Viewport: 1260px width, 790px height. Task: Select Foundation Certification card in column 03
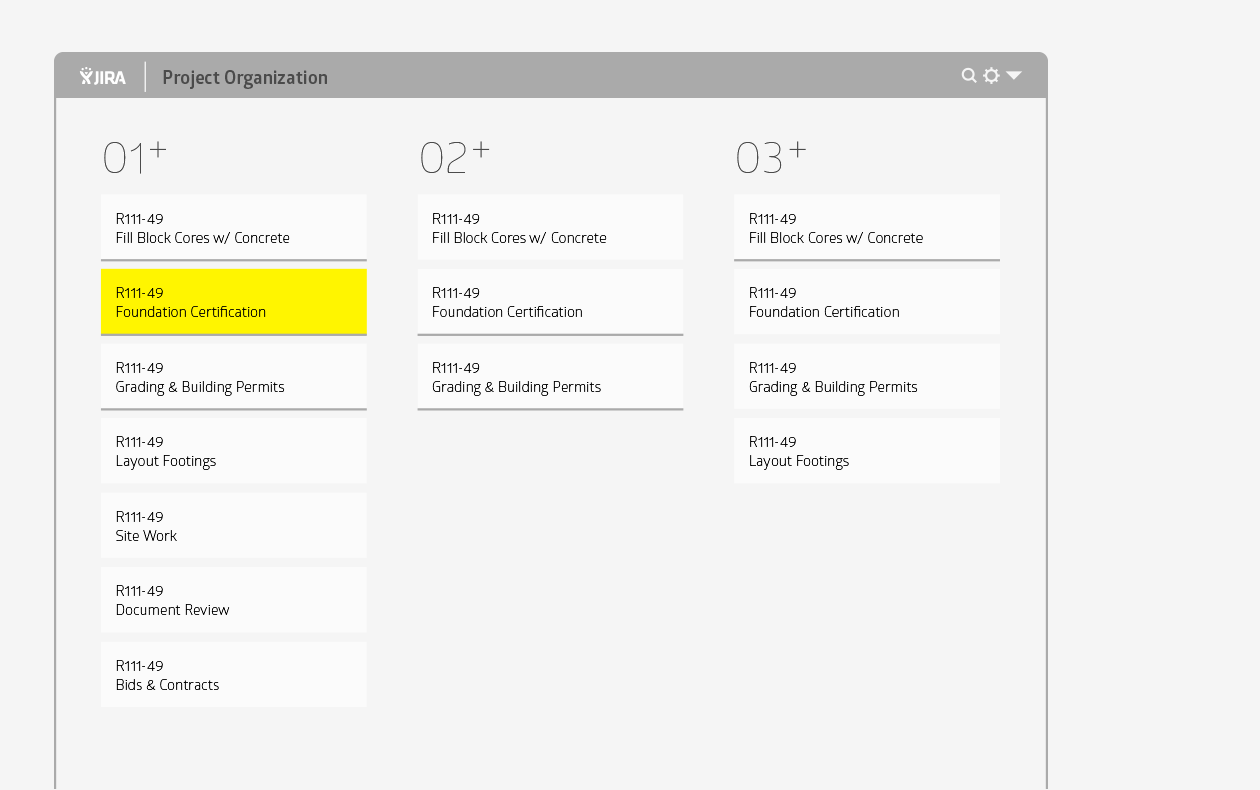click(867, 302)
